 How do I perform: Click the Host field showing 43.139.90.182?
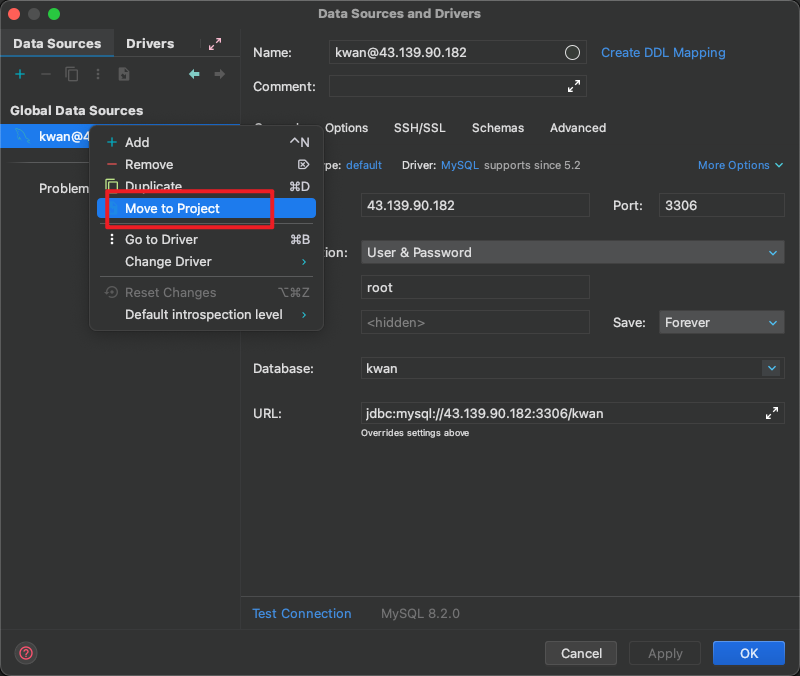(x=475, y=205)
